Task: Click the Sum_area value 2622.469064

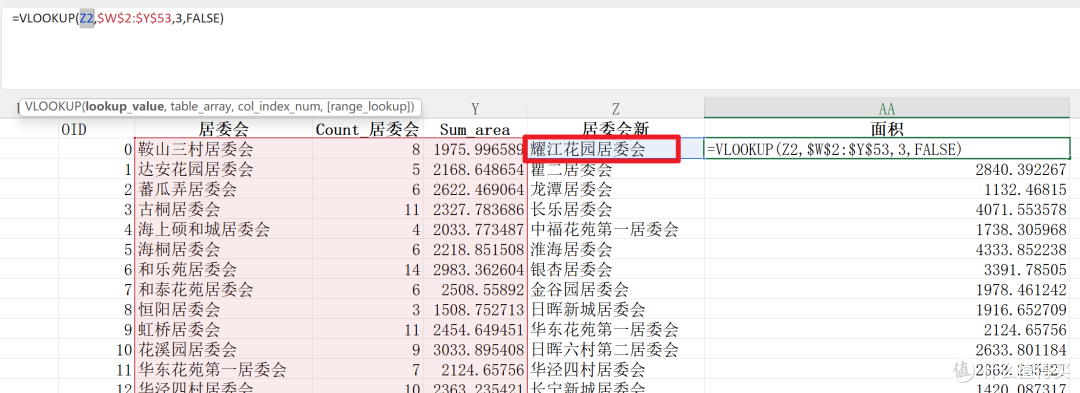Action: pos(475,189)
